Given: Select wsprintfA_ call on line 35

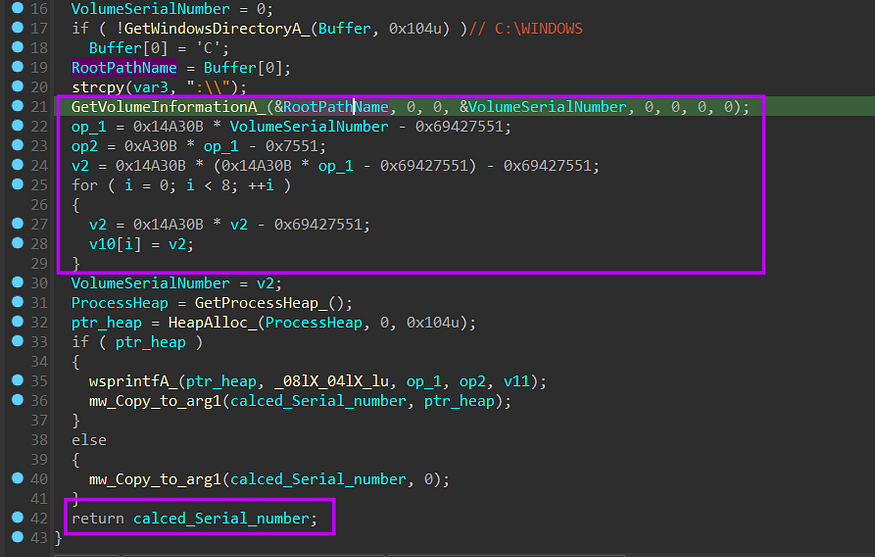Looking at the screenshot, I should point(133,381).
